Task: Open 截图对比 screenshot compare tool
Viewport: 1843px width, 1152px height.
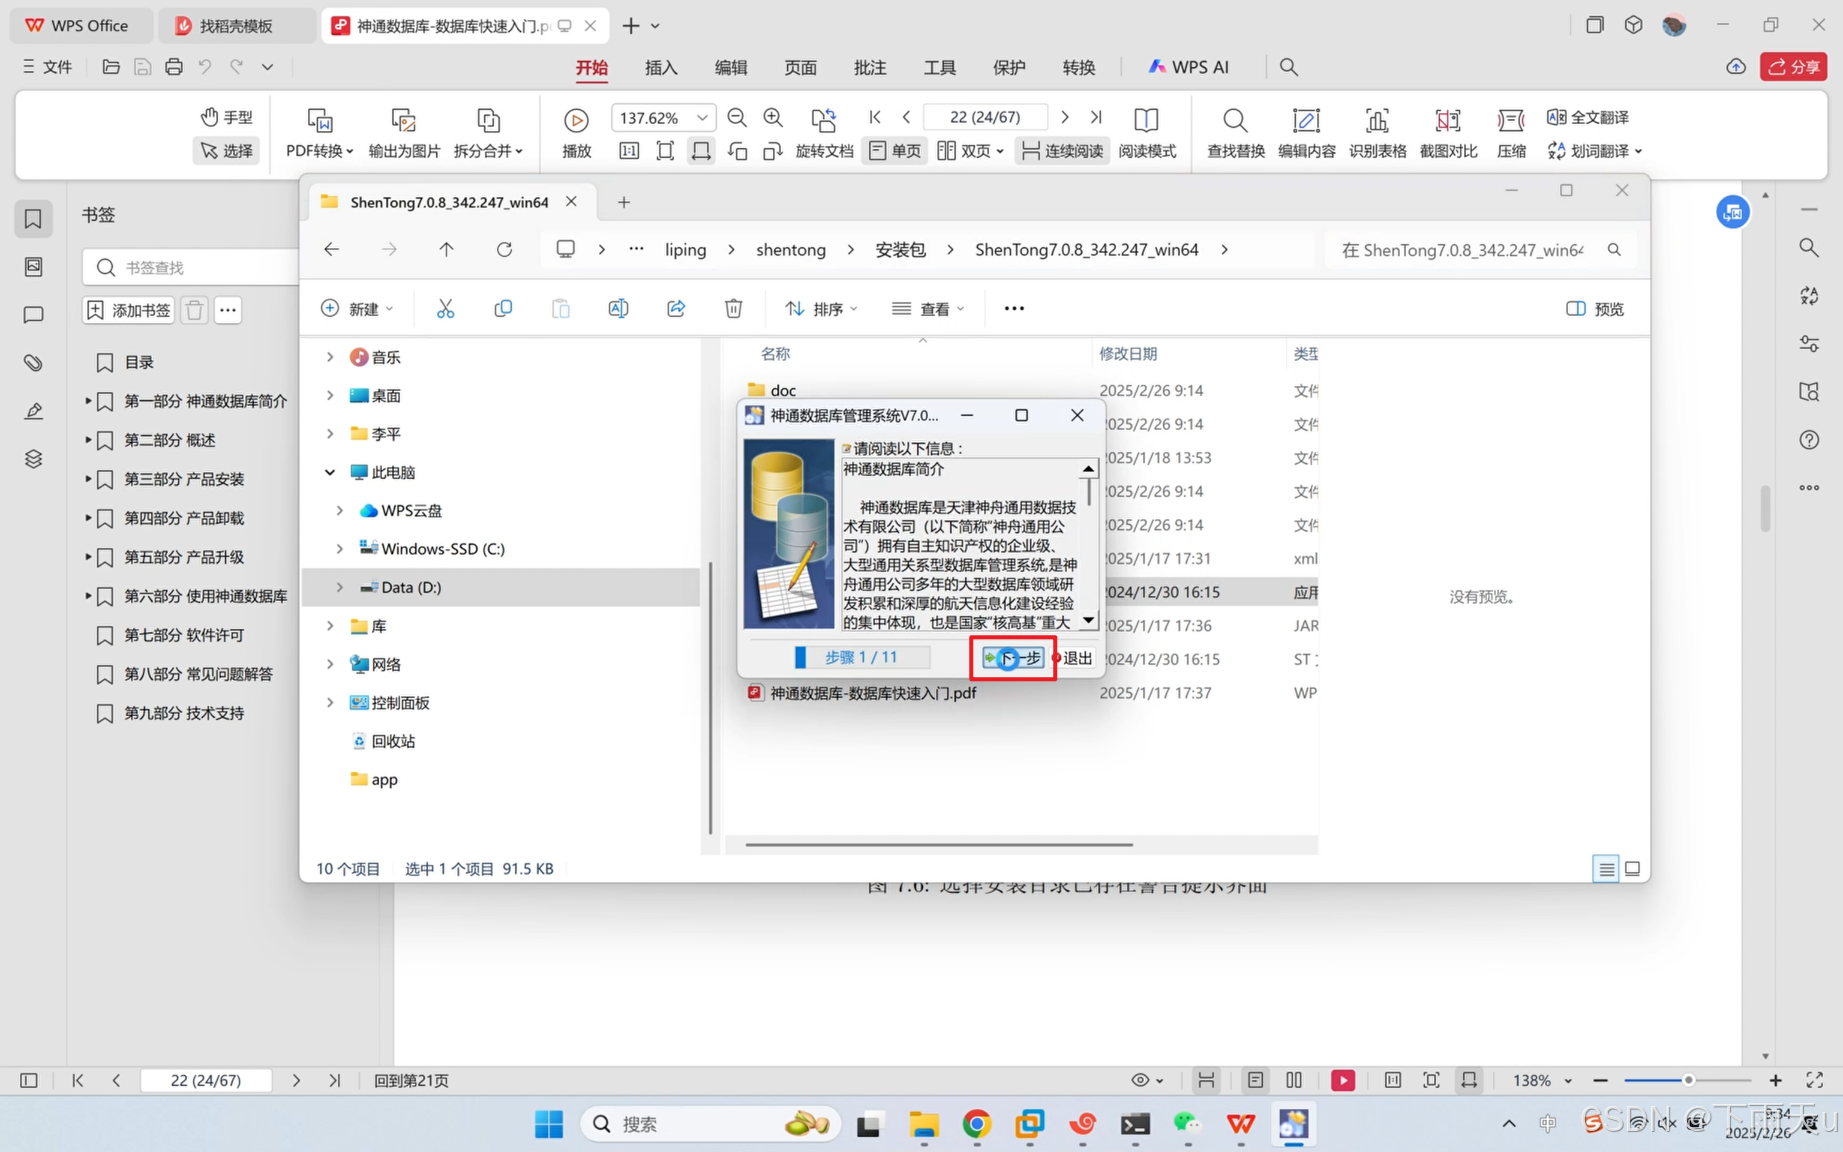Action: pyautogui.click(x=1448, y=133)
